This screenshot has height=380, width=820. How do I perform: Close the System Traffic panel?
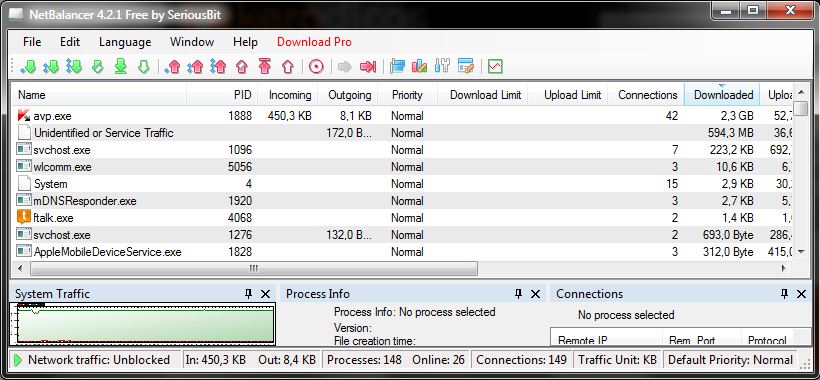coord(266,294)
